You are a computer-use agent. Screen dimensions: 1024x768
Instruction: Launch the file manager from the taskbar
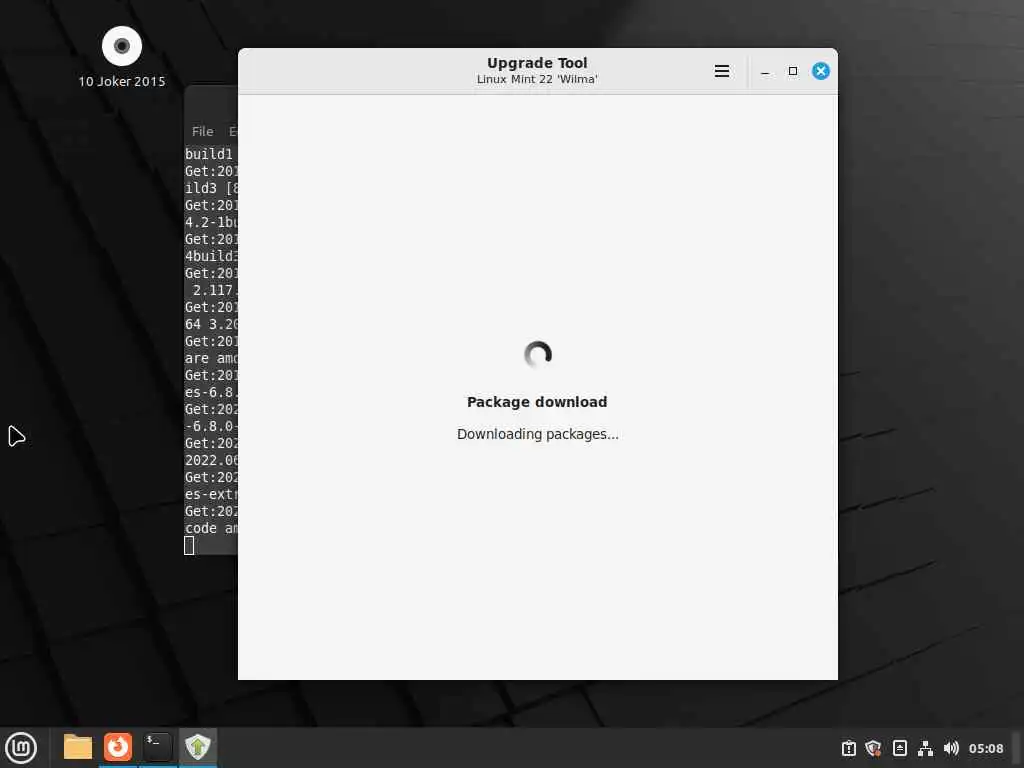pyautogui.click(x=78, y=747)
